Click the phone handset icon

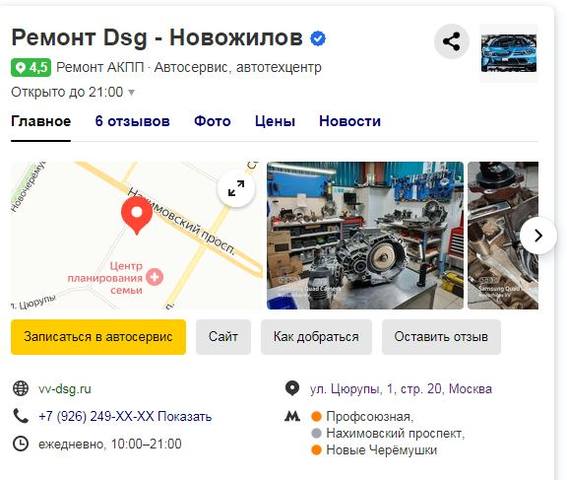pos(21,416)
